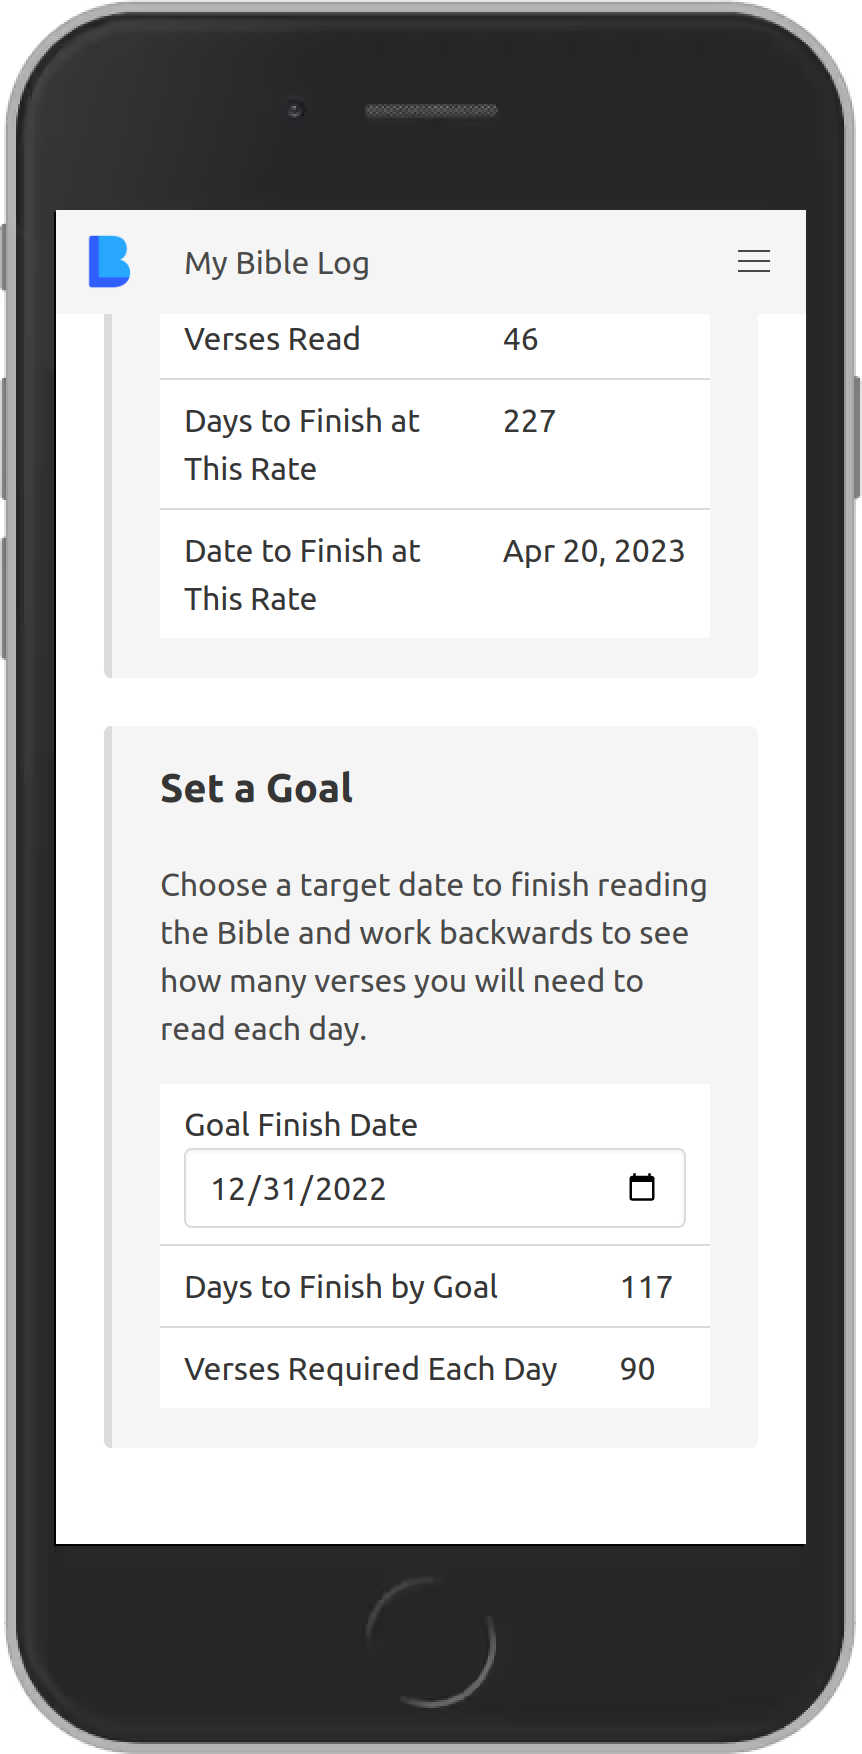Tap the calendar icon beside the goal date
Screen dimensions: 862x1754
tap(643, 1188)
